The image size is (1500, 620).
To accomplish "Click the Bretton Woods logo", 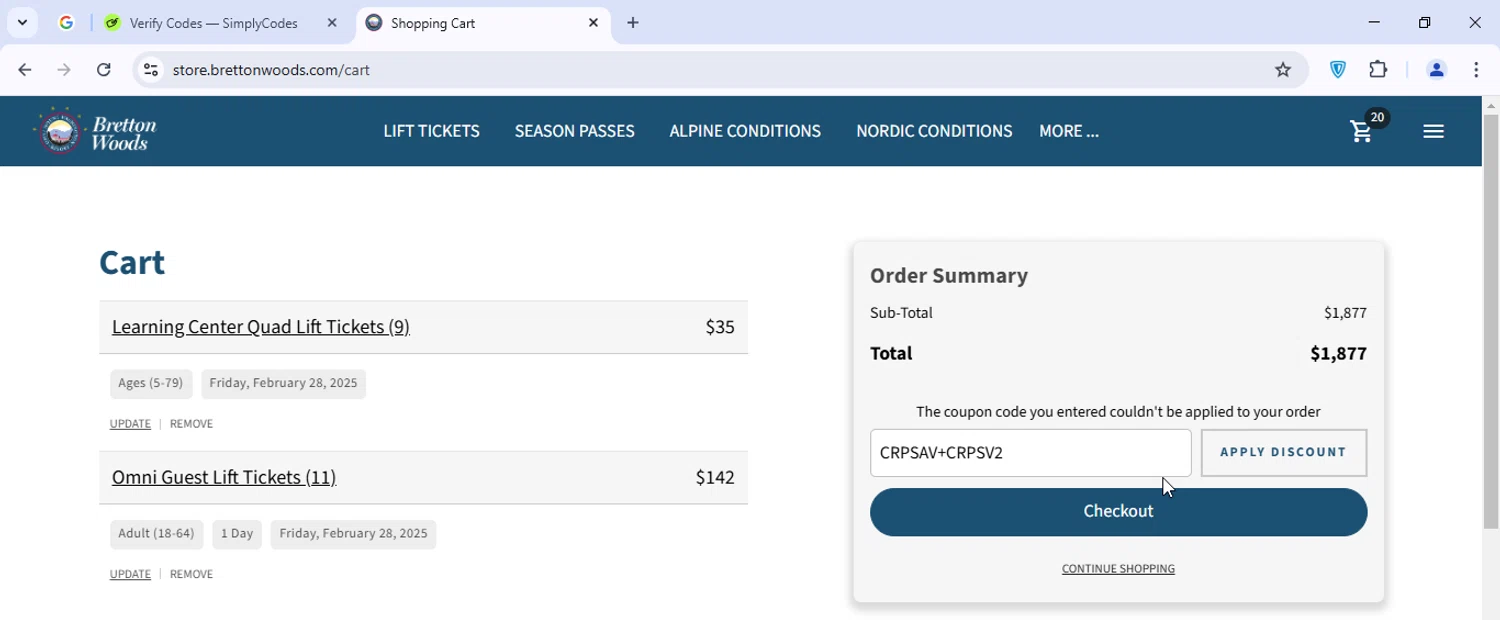I will coord(96,131).
